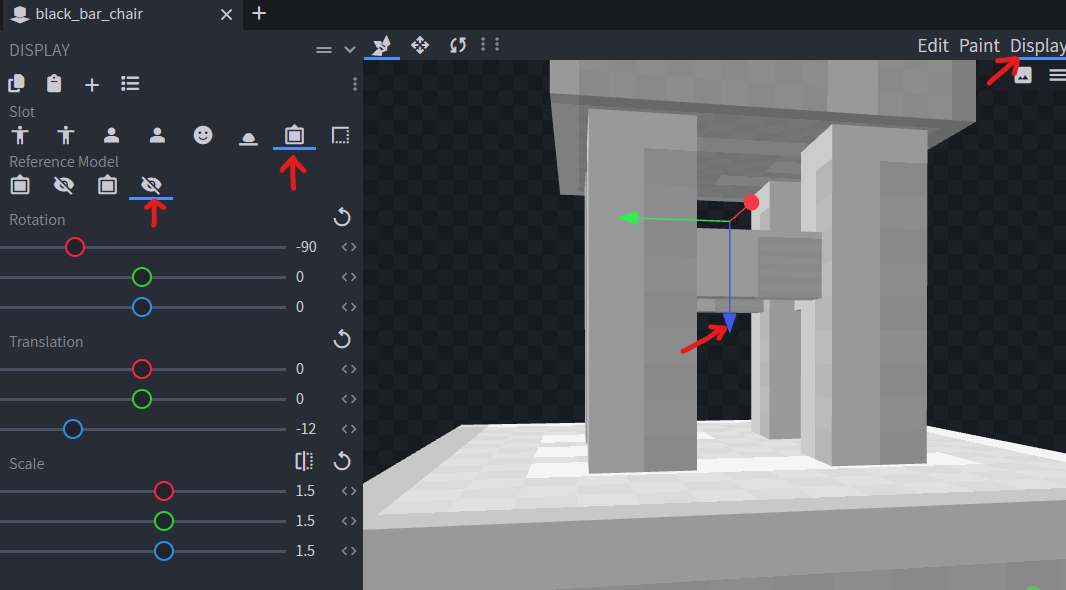The height and width of the screenshot is (590, 1066).
Task: Click the plus icon in Display panel
Action: tap(92, 85)
